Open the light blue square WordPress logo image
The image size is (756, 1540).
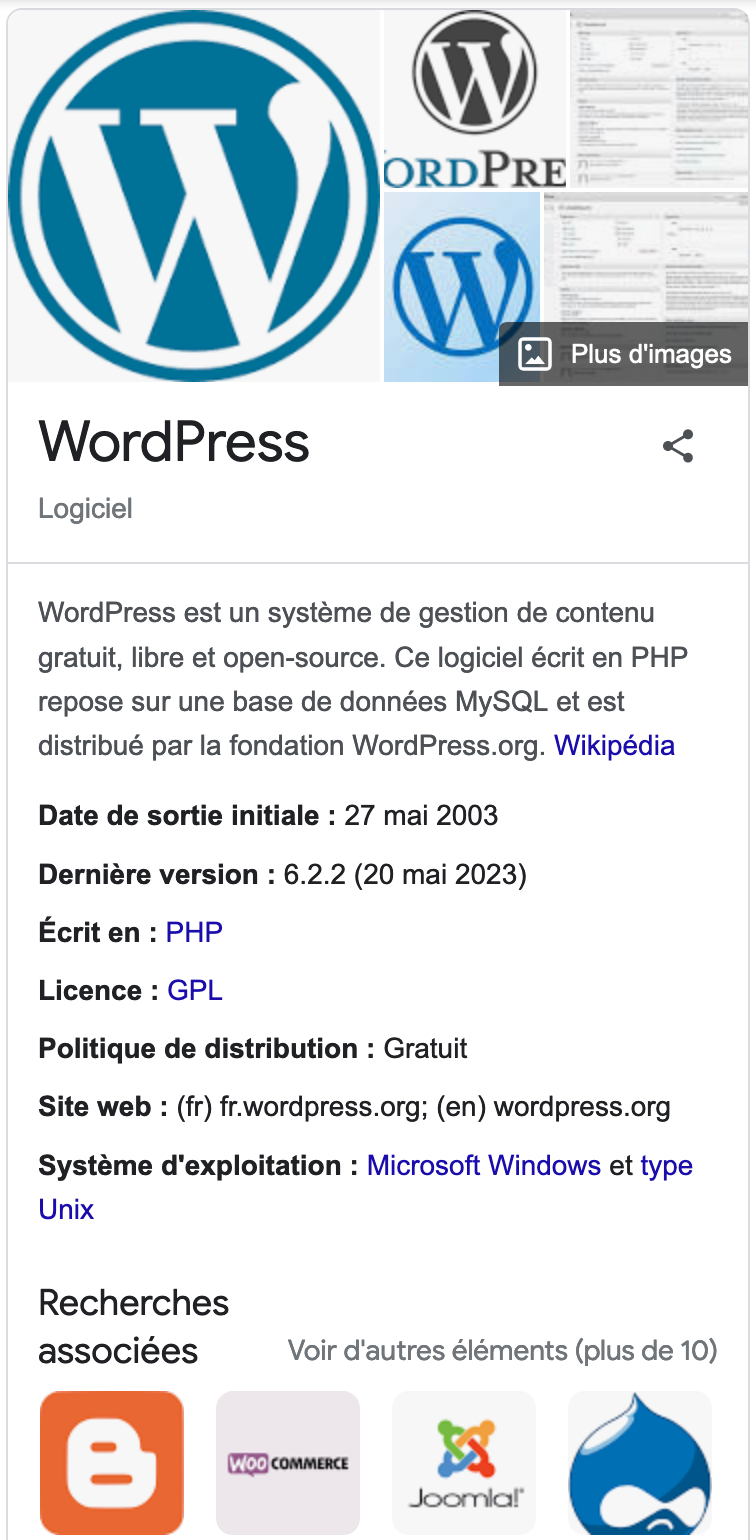(x=462, y=287)
